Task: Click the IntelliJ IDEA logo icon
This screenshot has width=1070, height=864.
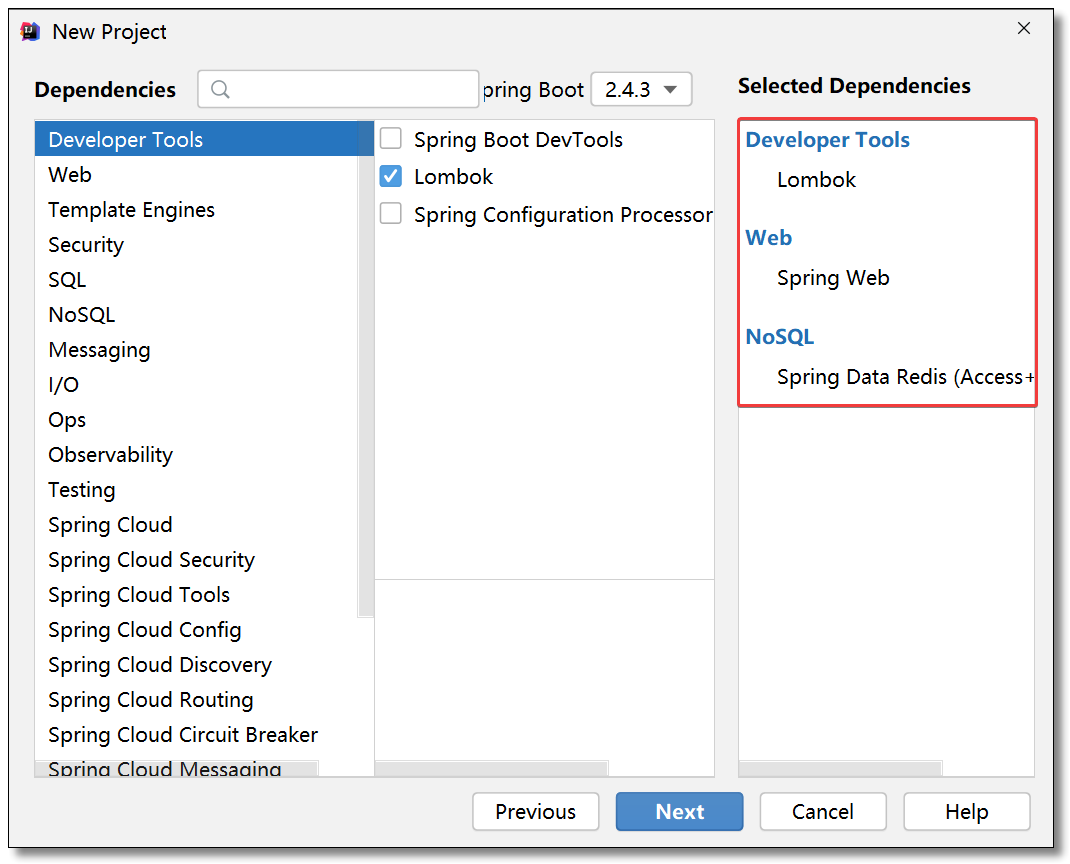Action: [x=30, y=31]
